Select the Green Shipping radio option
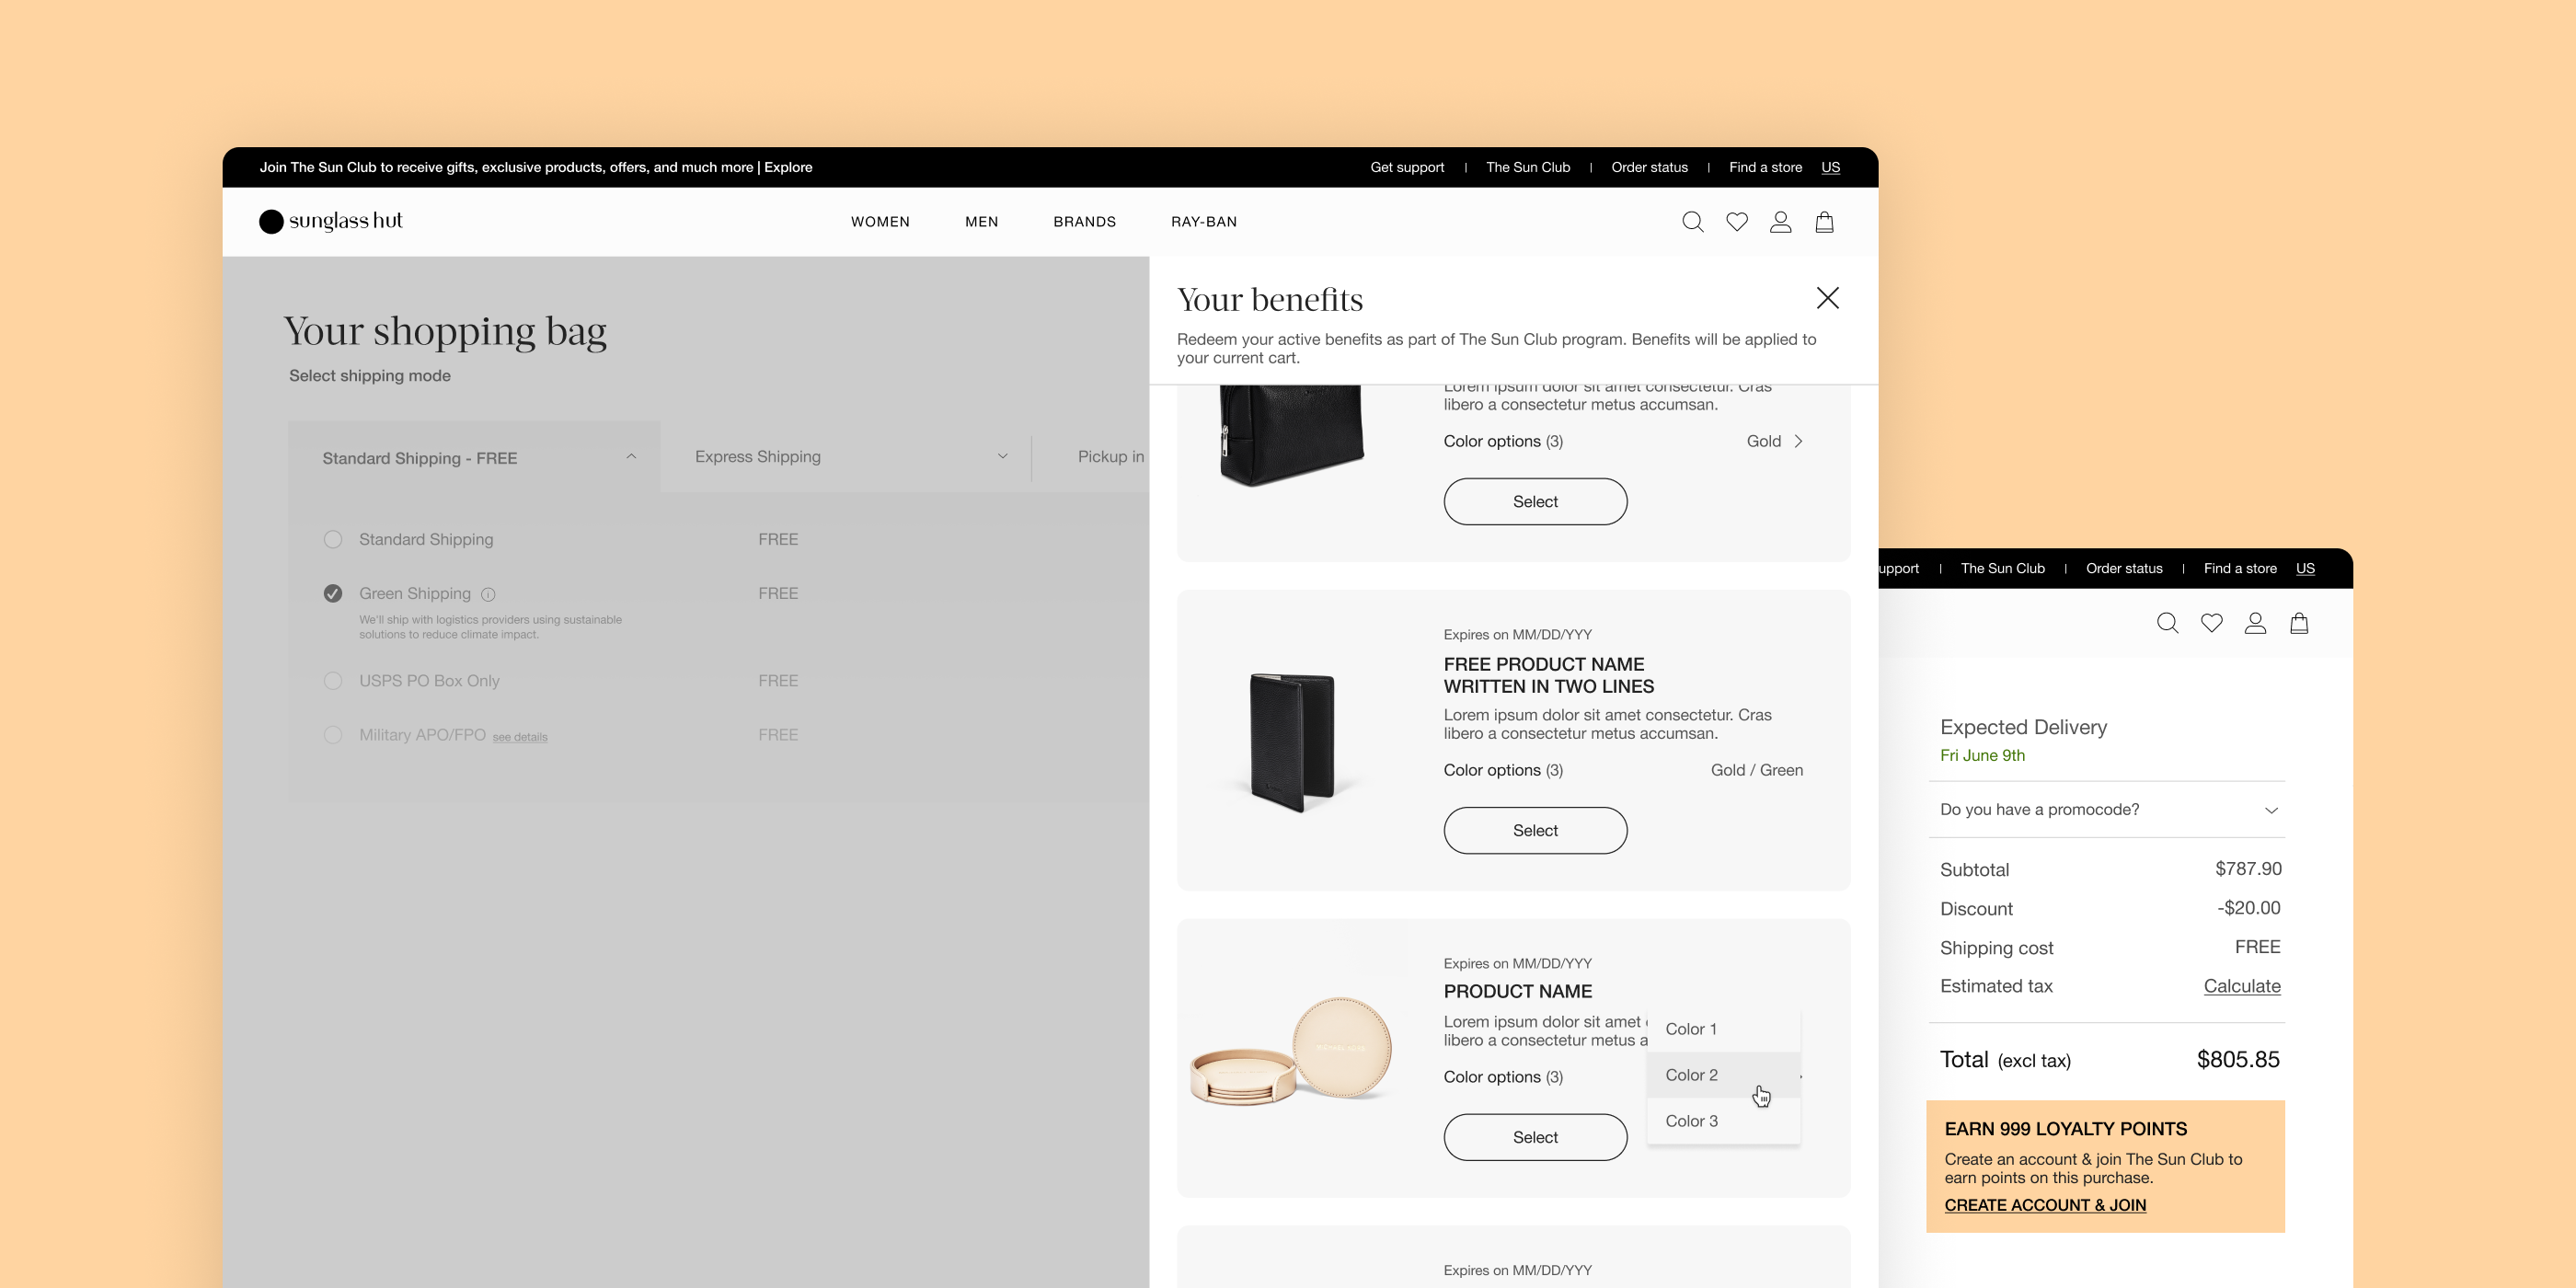The width and height of the screenshot is (2576, 1288). click(x=333, y=593)
